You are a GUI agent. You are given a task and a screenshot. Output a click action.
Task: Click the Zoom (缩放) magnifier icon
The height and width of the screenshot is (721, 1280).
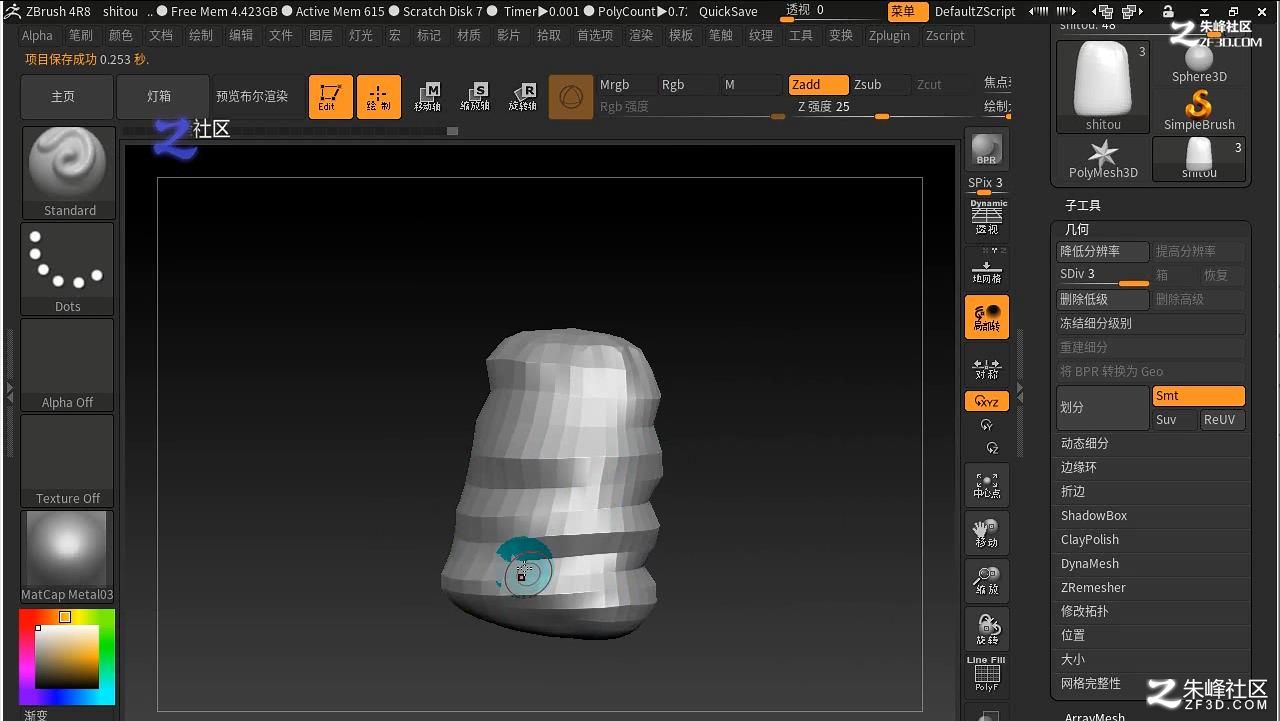pos(987,581)
